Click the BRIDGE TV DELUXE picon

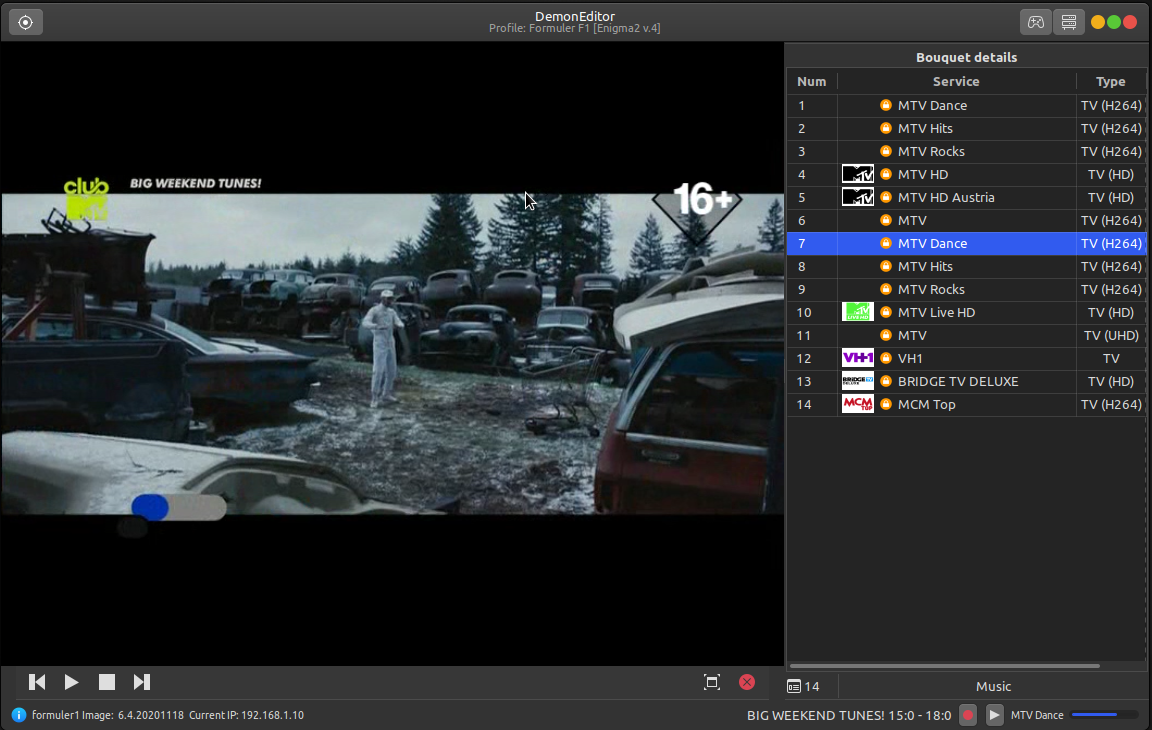tap(857, 382)
